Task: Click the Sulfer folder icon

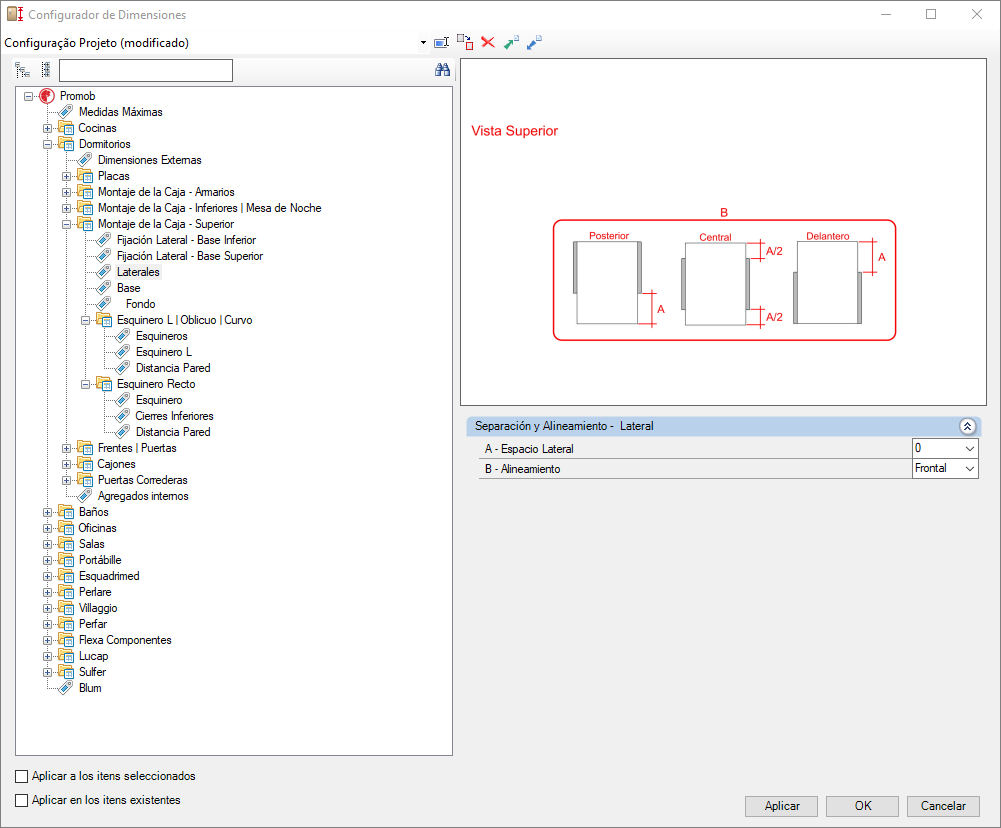Action: pos(66,672)
